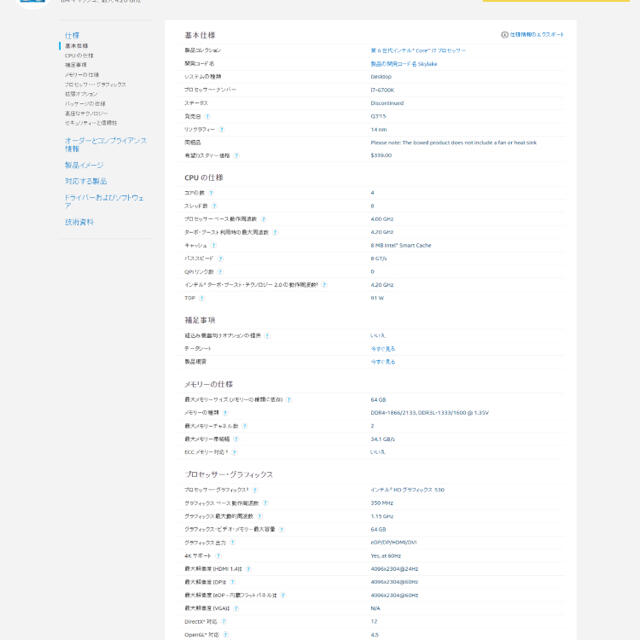Open 製品イメージ section in sidebar
Screen dimensions: 640x640
pyautogui.click(x=84, y=165)
